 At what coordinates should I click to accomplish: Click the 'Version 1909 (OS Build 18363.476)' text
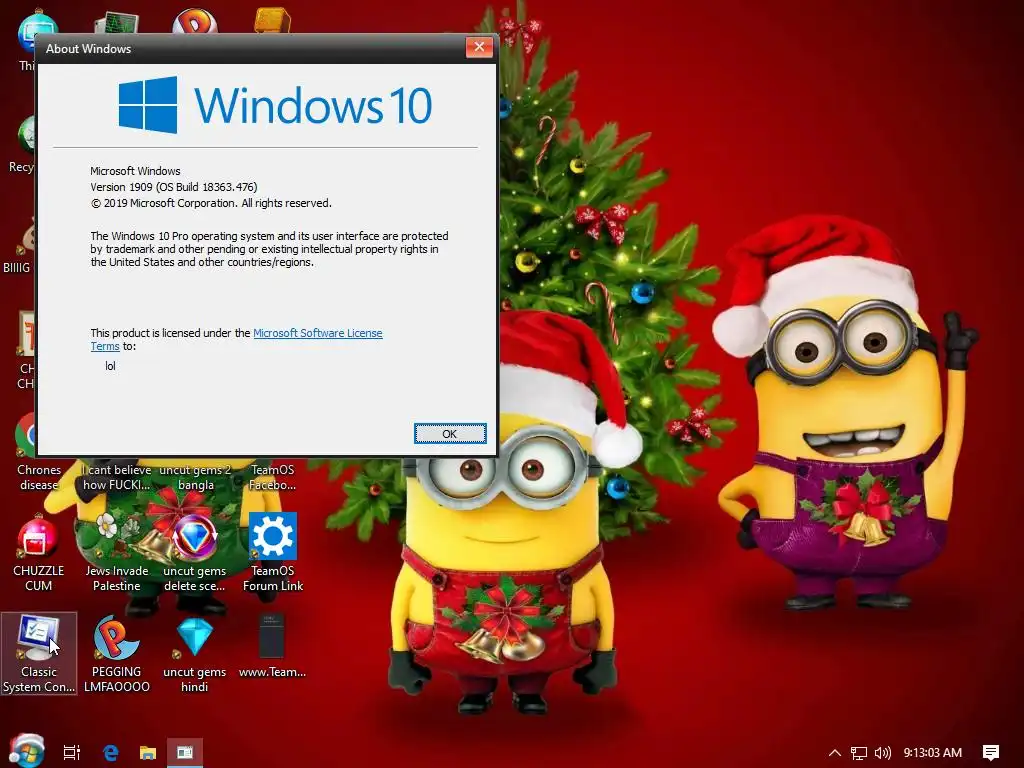tap(174, 187)
